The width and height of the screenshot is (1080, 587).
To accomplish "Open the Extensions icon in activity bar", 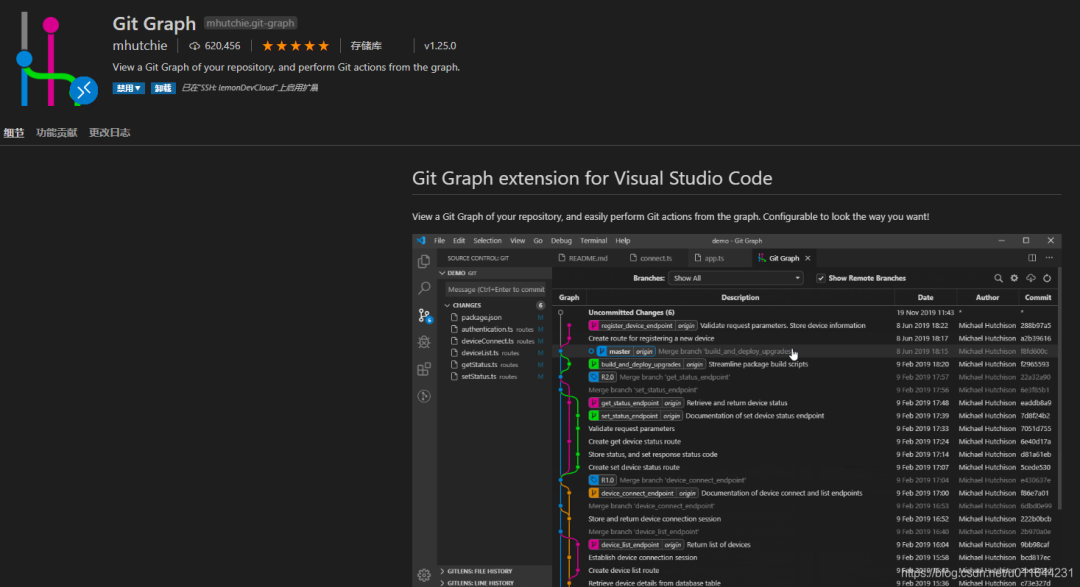I will (x=424, y=369).
